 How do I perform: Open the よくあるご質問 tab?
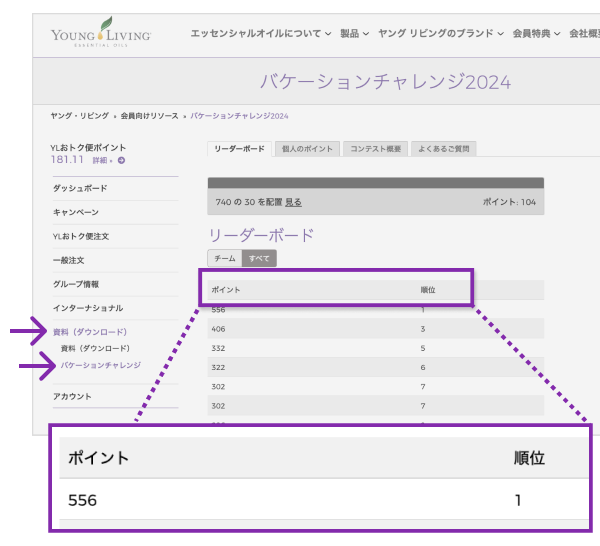(443, 149)
